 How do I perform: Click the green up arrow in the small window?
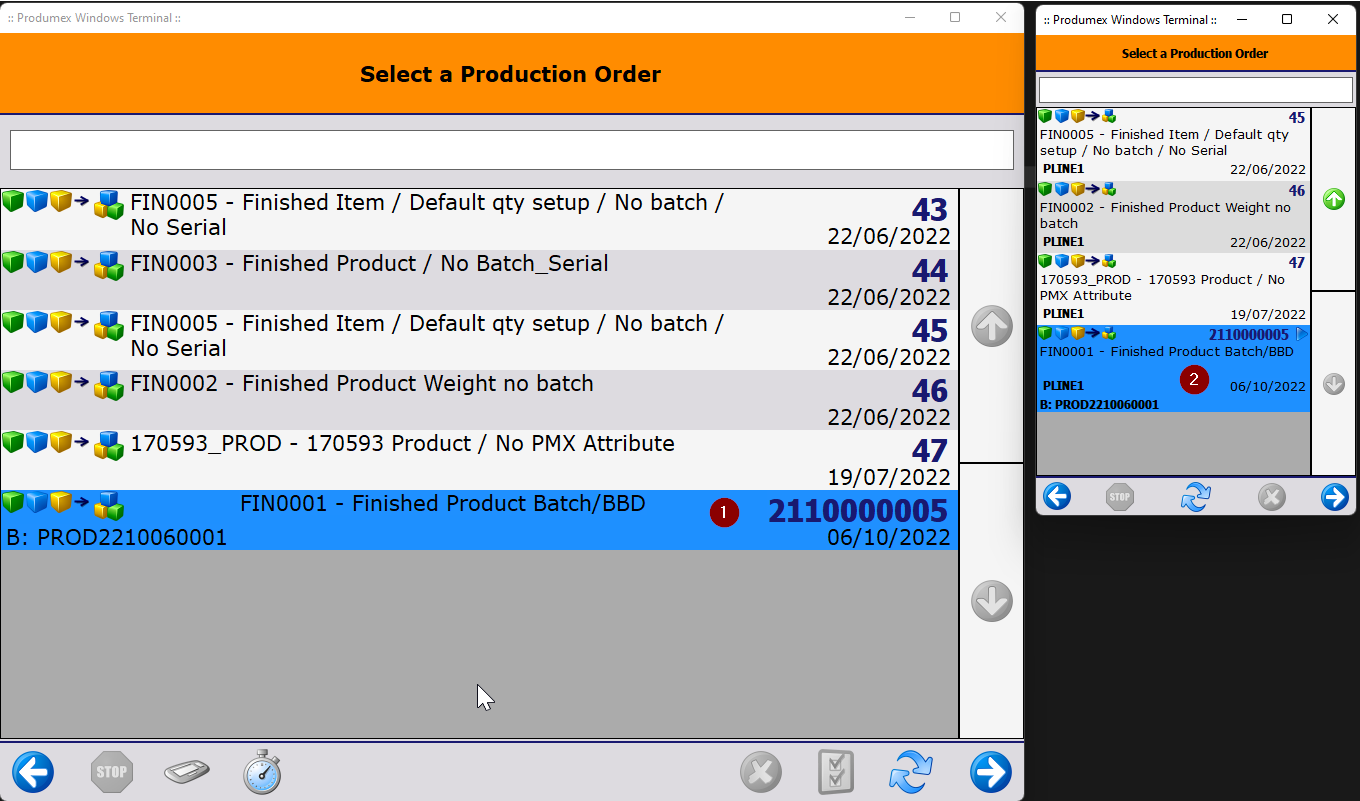[1334, 200]
